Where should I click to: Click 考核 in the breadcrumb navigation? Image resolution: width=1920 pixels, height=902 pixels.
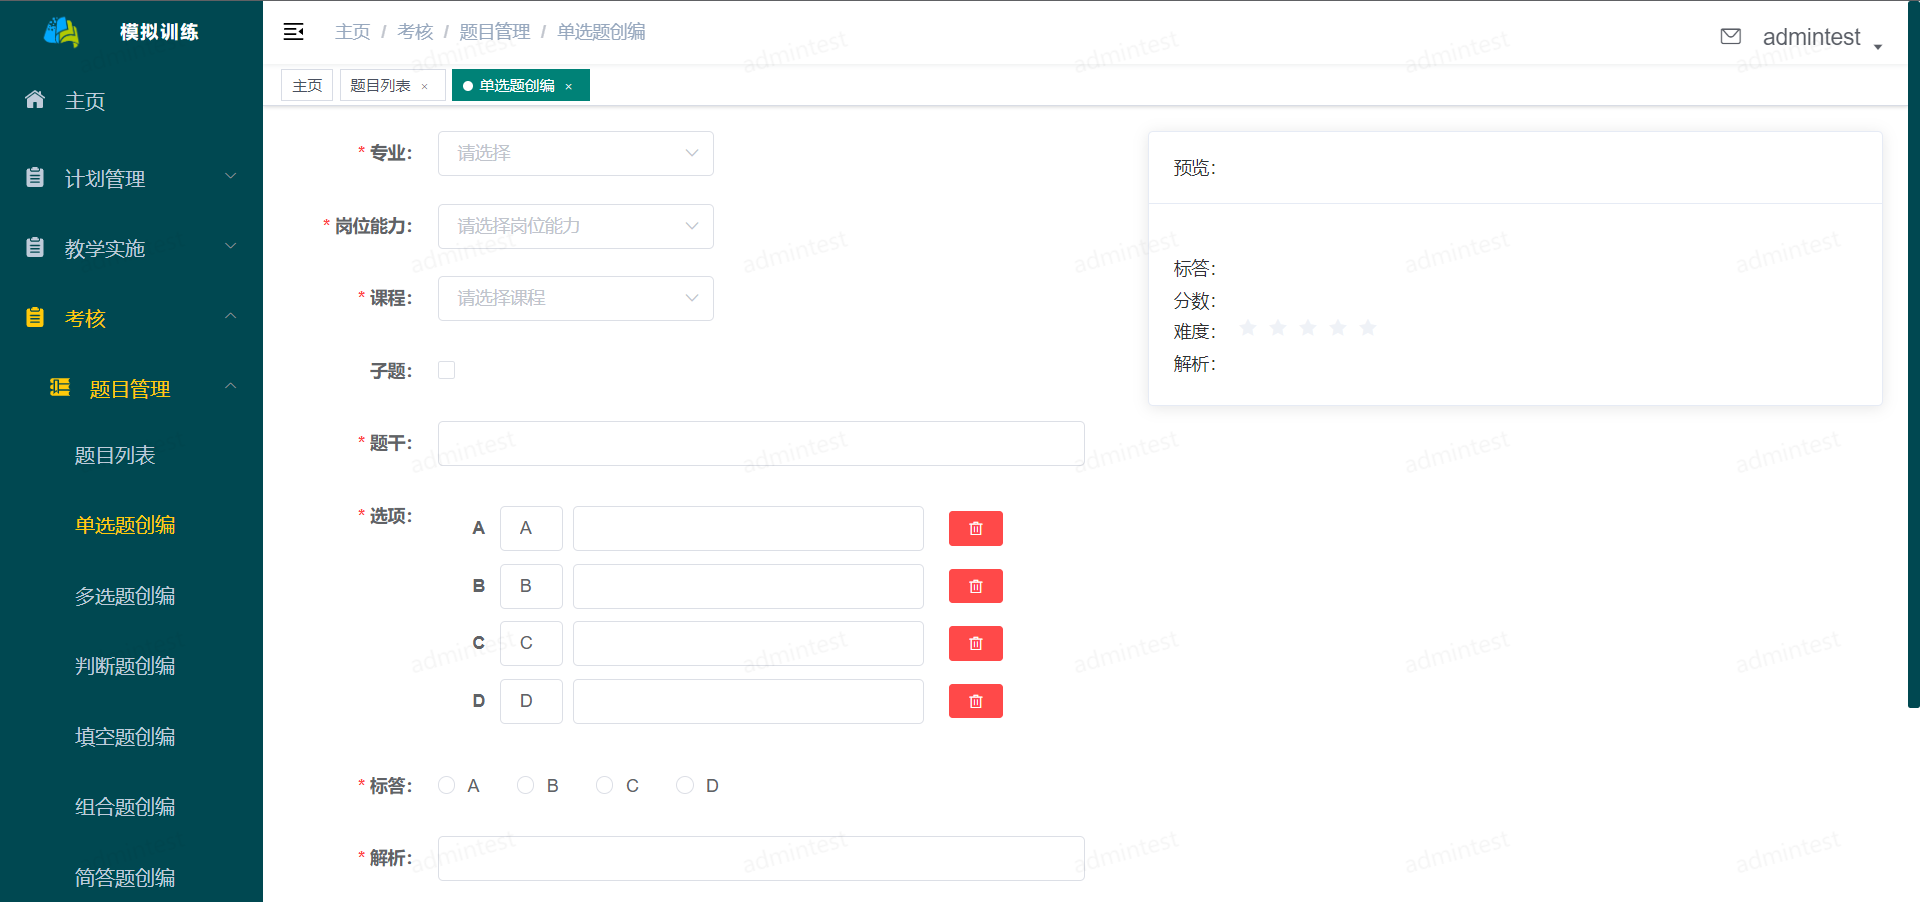(415, 31)
